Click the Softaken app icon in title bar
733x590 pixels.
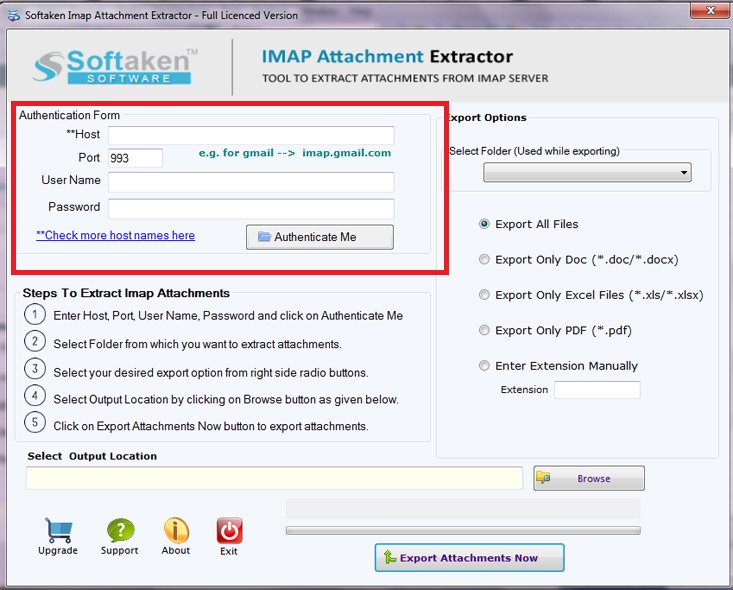click(14, 15)
